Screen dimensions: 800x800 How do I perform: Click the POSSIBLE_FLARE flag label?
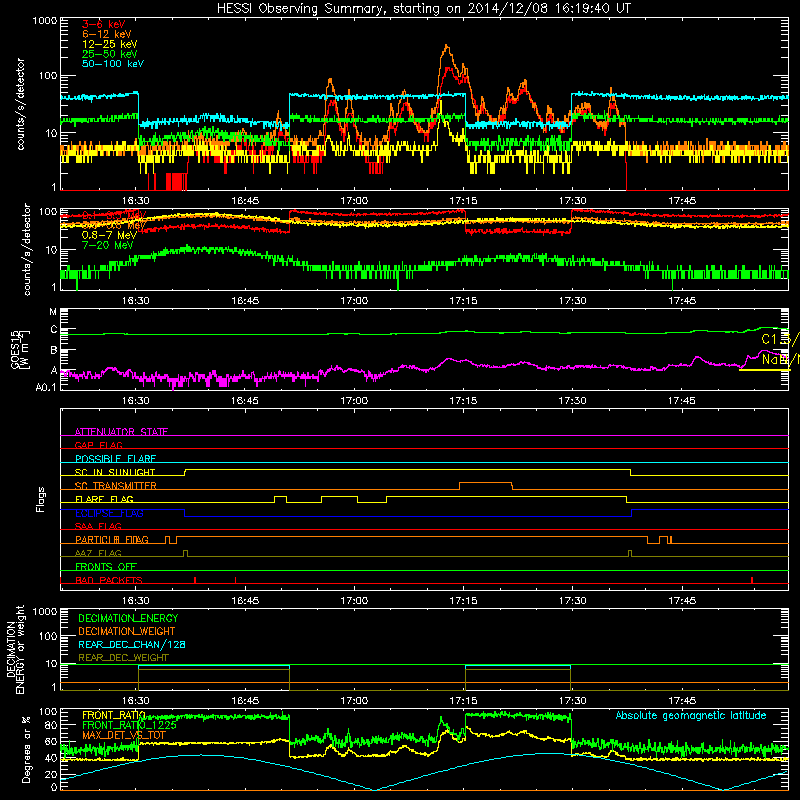tap(115, 459)
